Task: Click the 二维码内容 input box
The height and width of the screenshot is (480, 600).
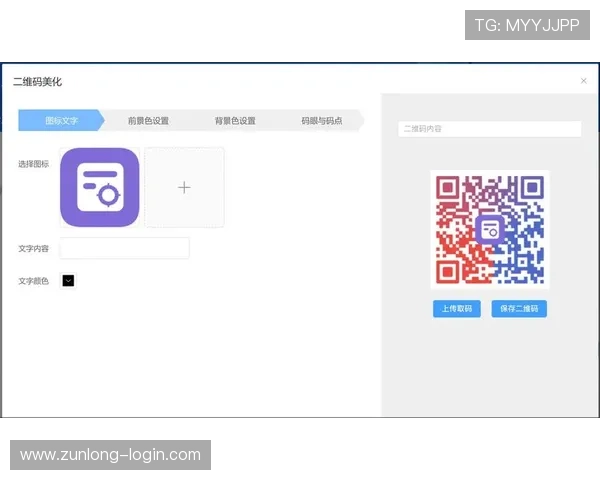Action: click(x=489, y=129)
